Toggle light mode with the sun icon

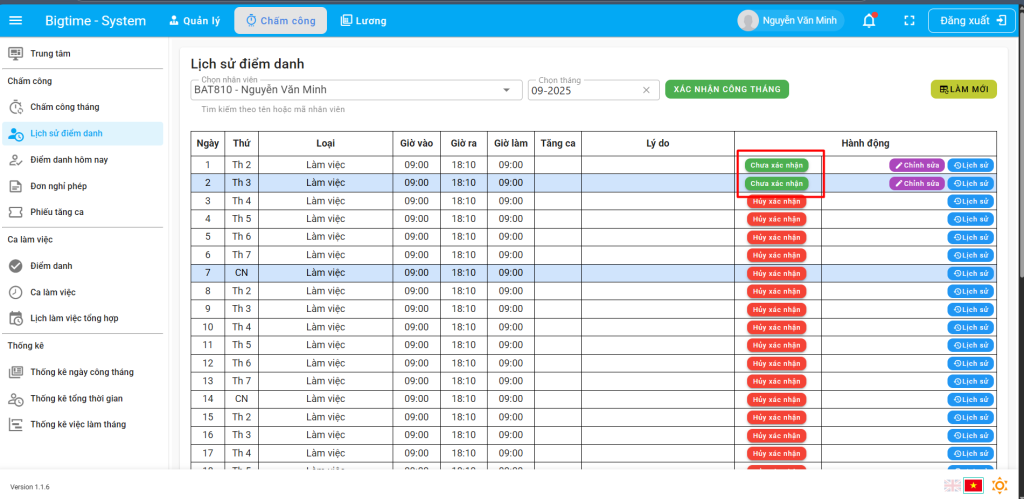tap(1000, 485)
